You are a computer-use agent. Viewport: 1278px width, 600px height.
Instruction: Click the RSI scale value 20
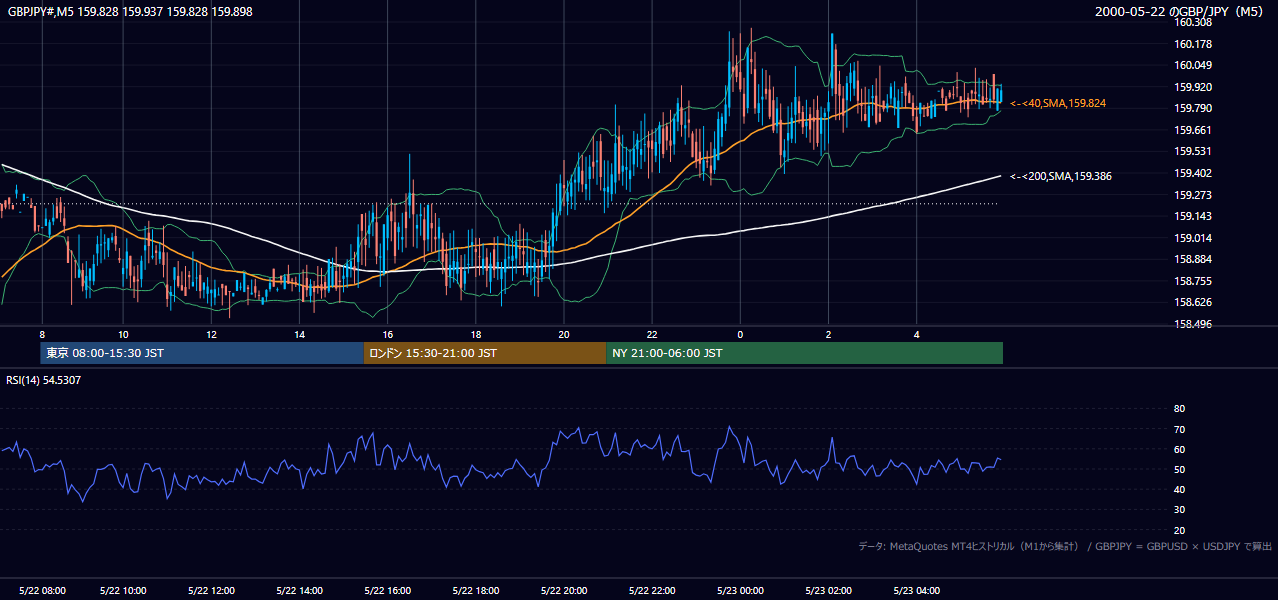pos(1179,530)
